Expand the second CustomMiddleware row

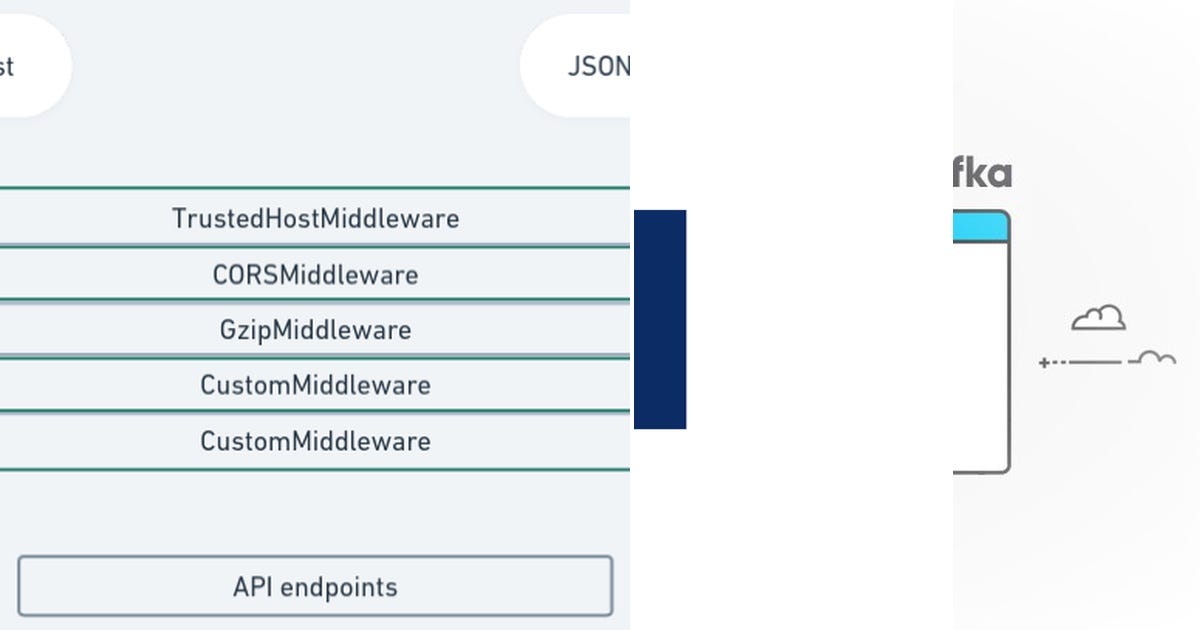(315, 441)
